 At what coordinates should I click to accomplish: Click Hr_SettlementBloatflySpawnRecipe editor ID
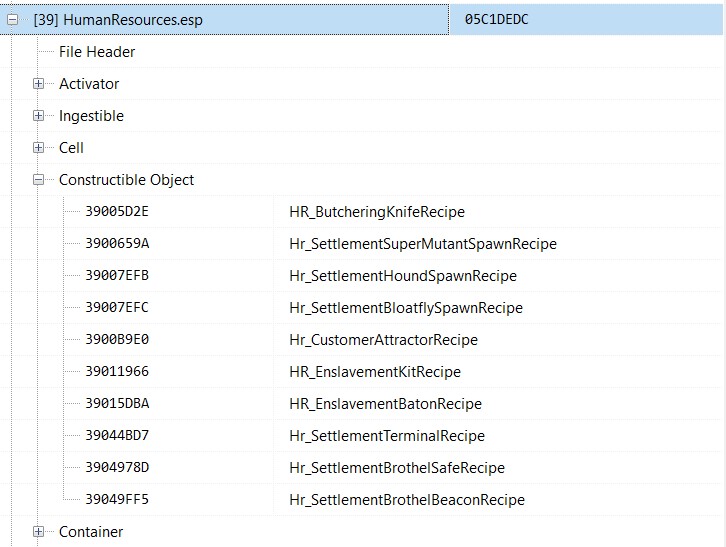pyautogui.click(x=406, y=308)
